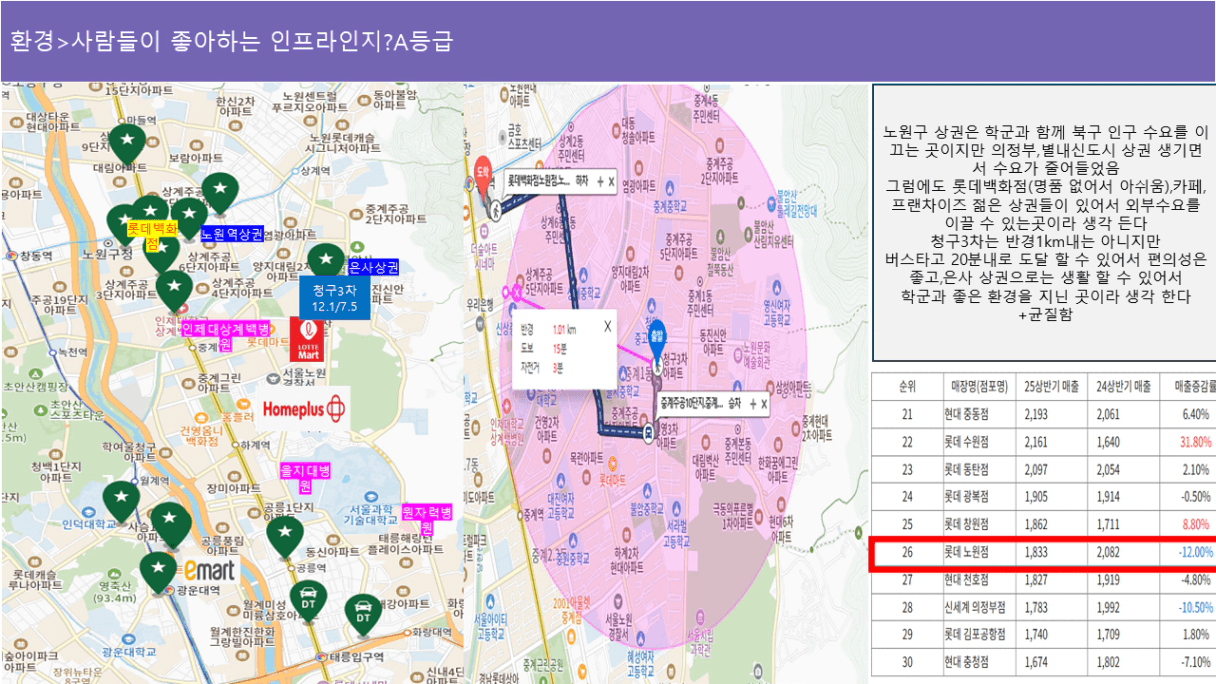Screen dimensions: 1216x684
Task: Select the Homeplus logo
Action: point(304,408)
